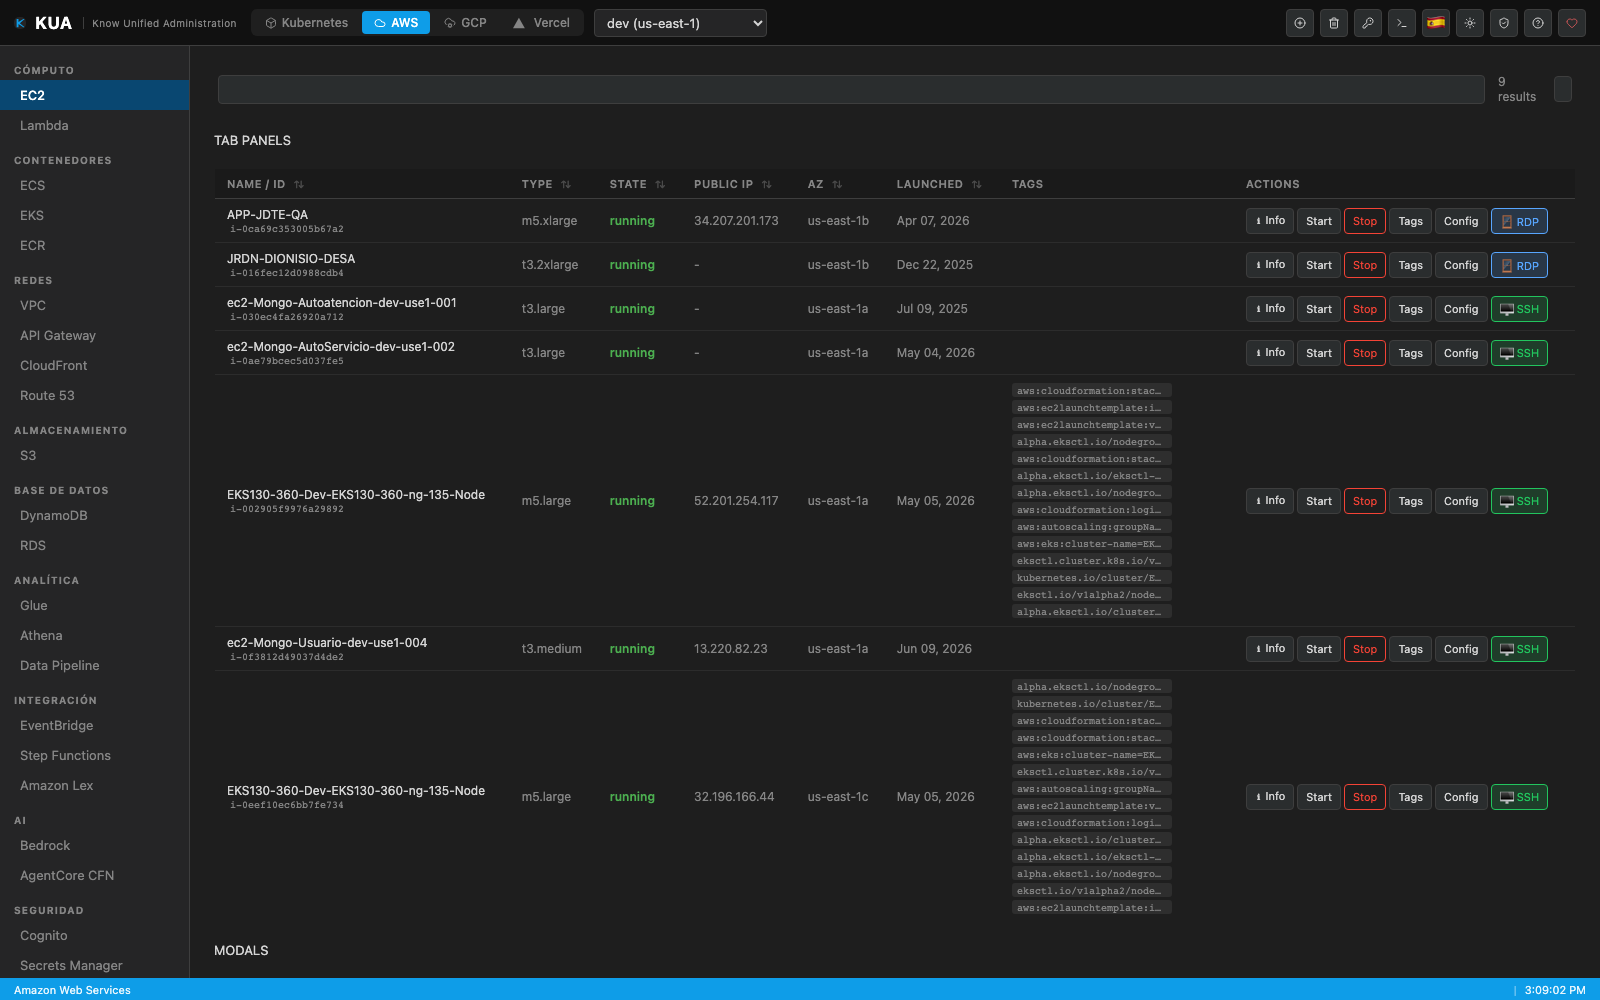Click the instance search input field
This screenshot has height=1000, width=1600.
pos(851,89)
